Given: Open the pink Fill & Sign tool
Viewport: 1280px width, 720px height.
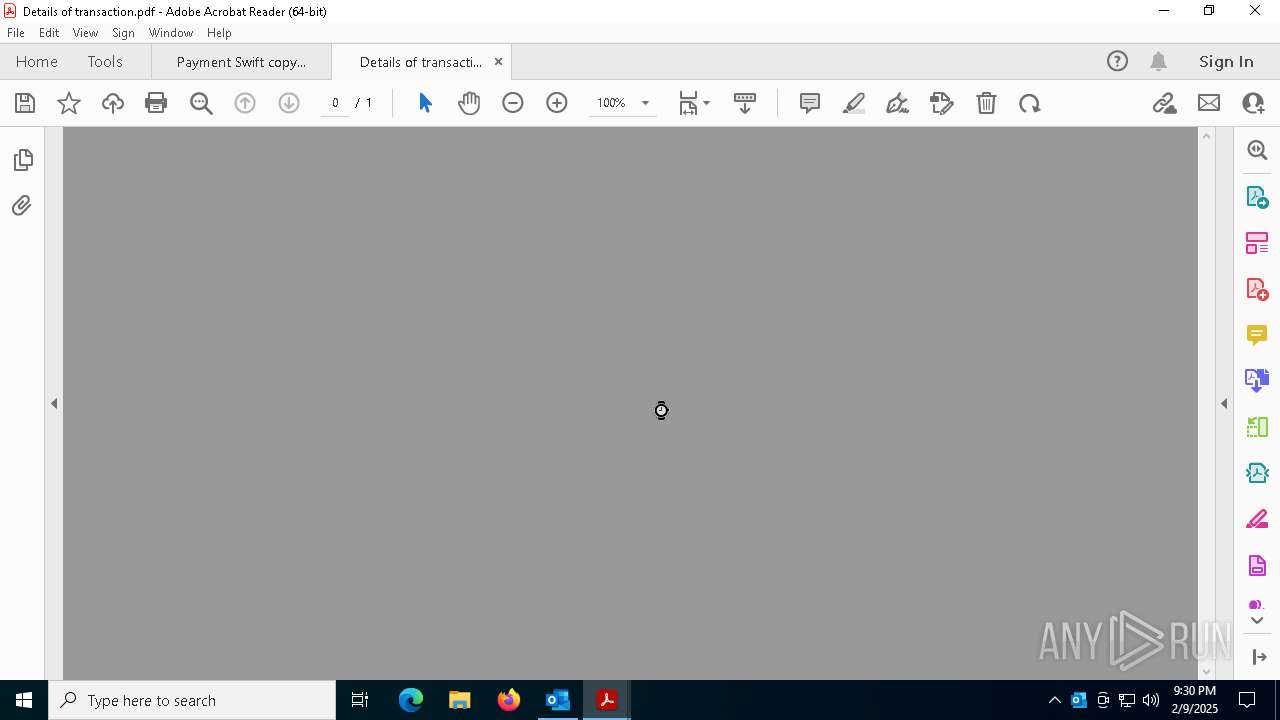Looking at the screenshot, I should pyautogui.click(x=1257, y=520).
